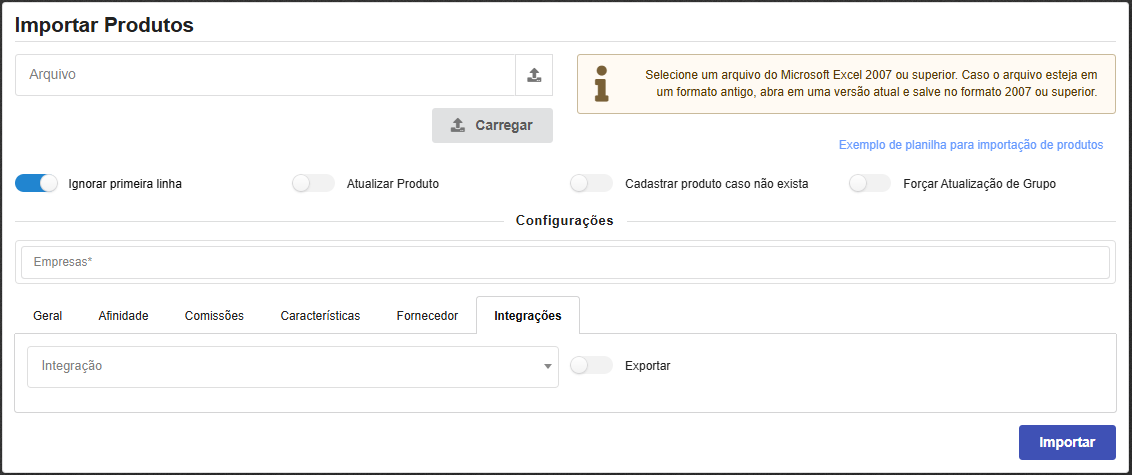Screen dimensions: 1132x475
Task: Click the Arquivo file input field
Action: 265,75
